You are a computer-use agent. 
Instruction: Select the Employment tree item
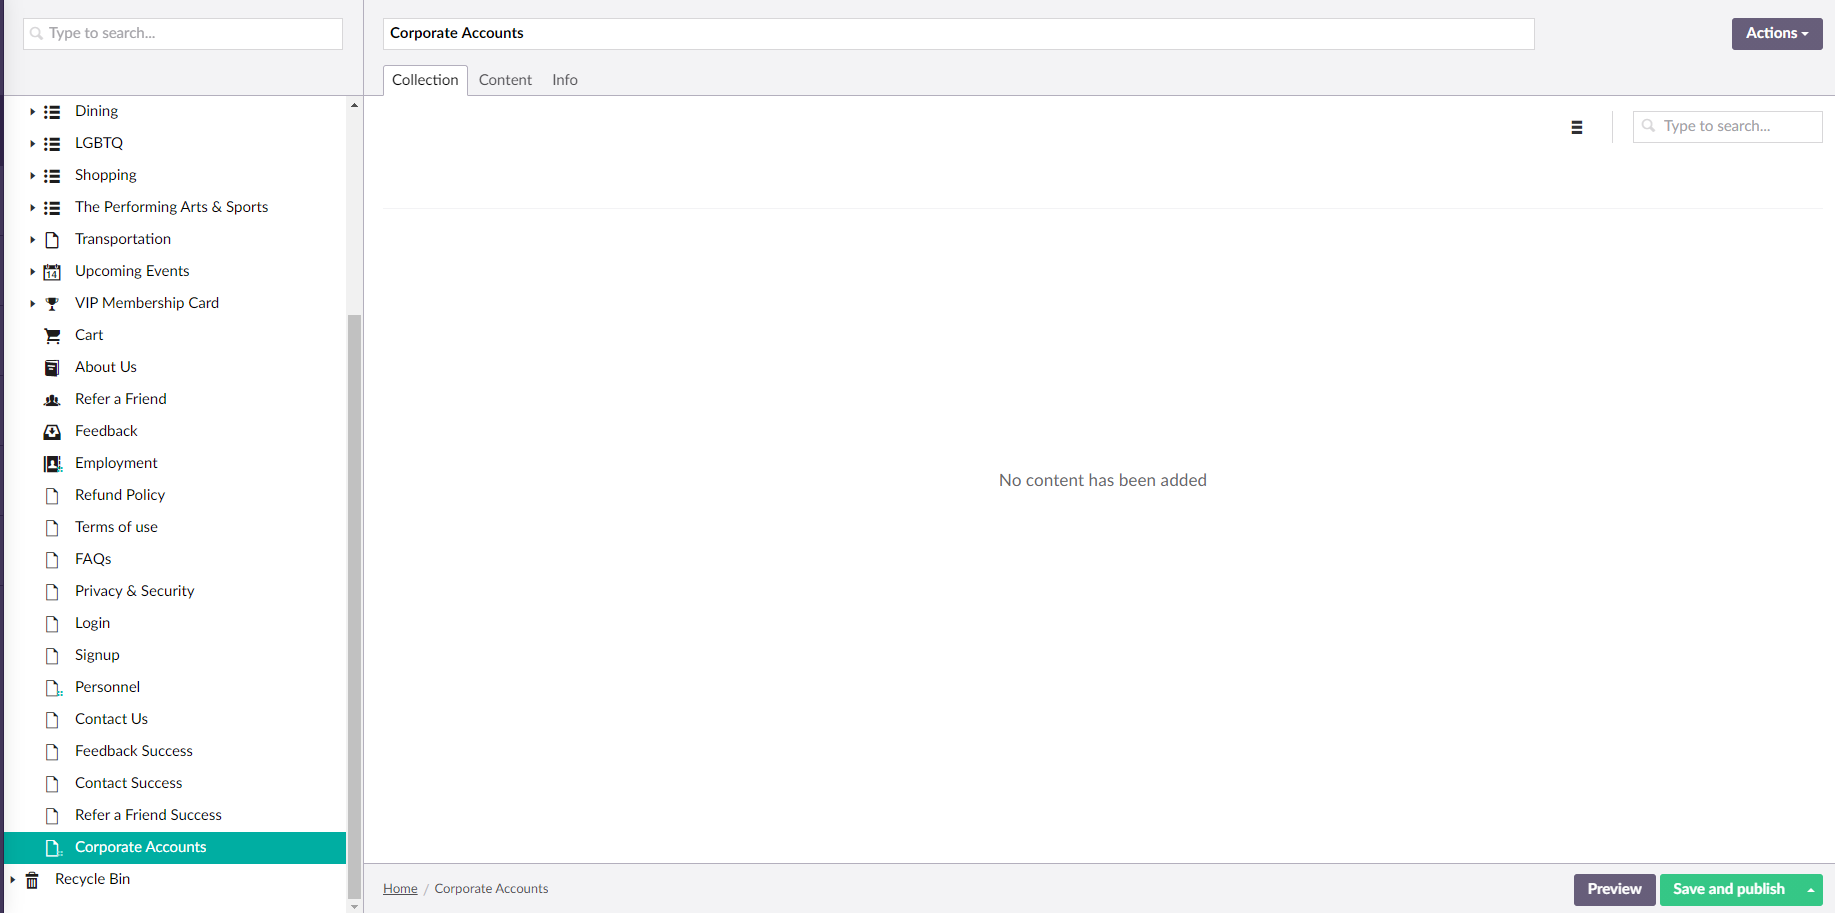tap(116, 463)
